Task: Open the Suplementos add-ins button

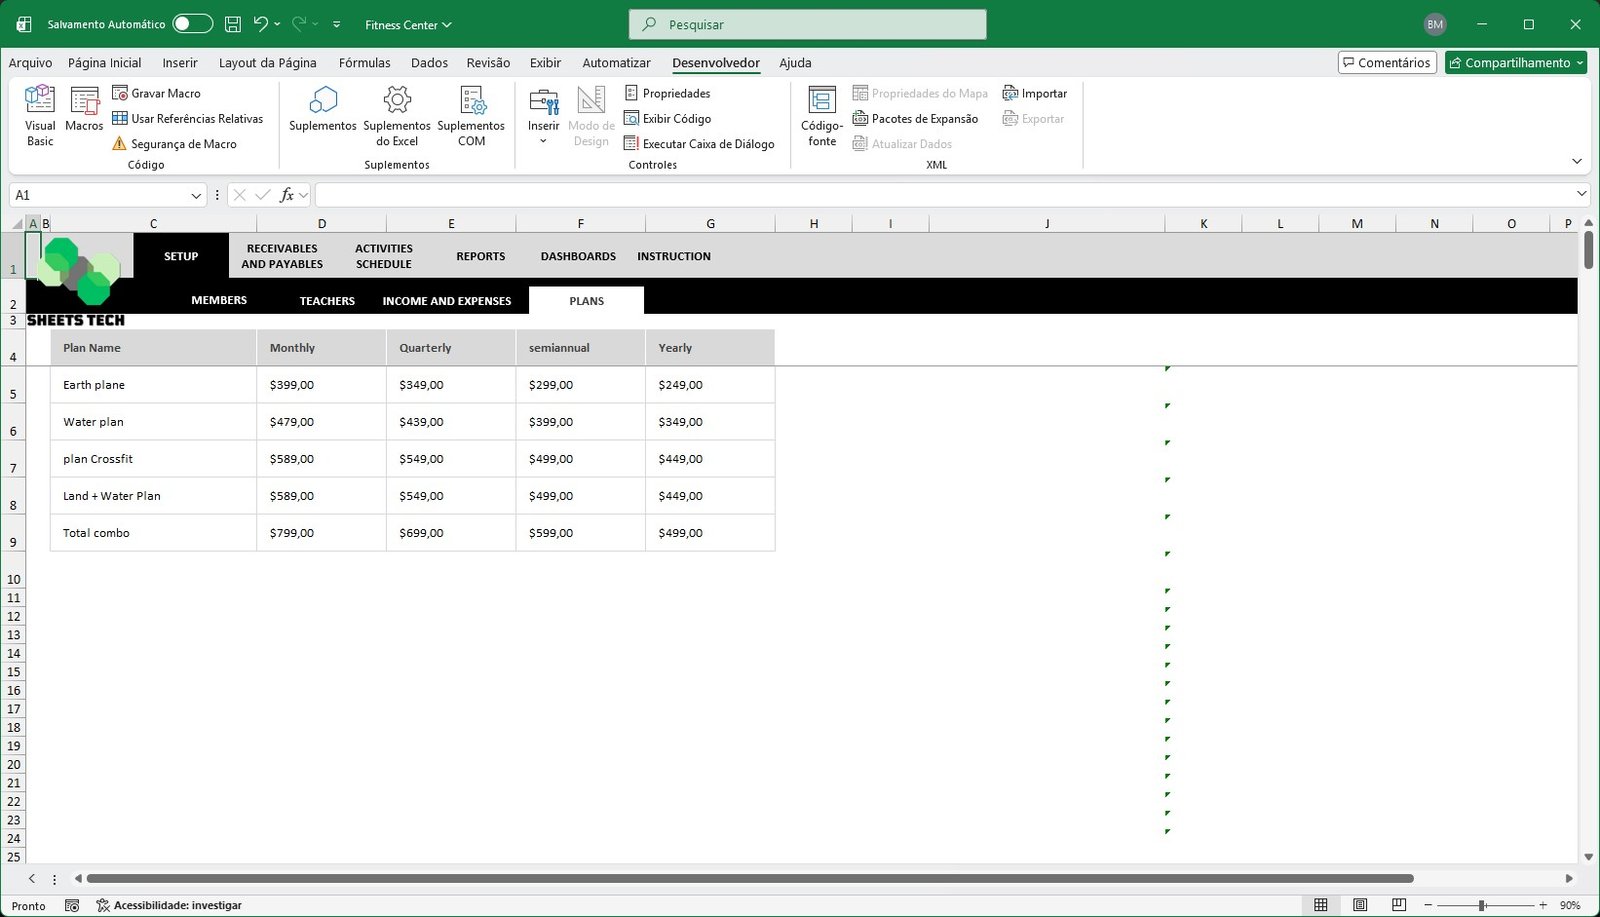Action: point(322,110)
